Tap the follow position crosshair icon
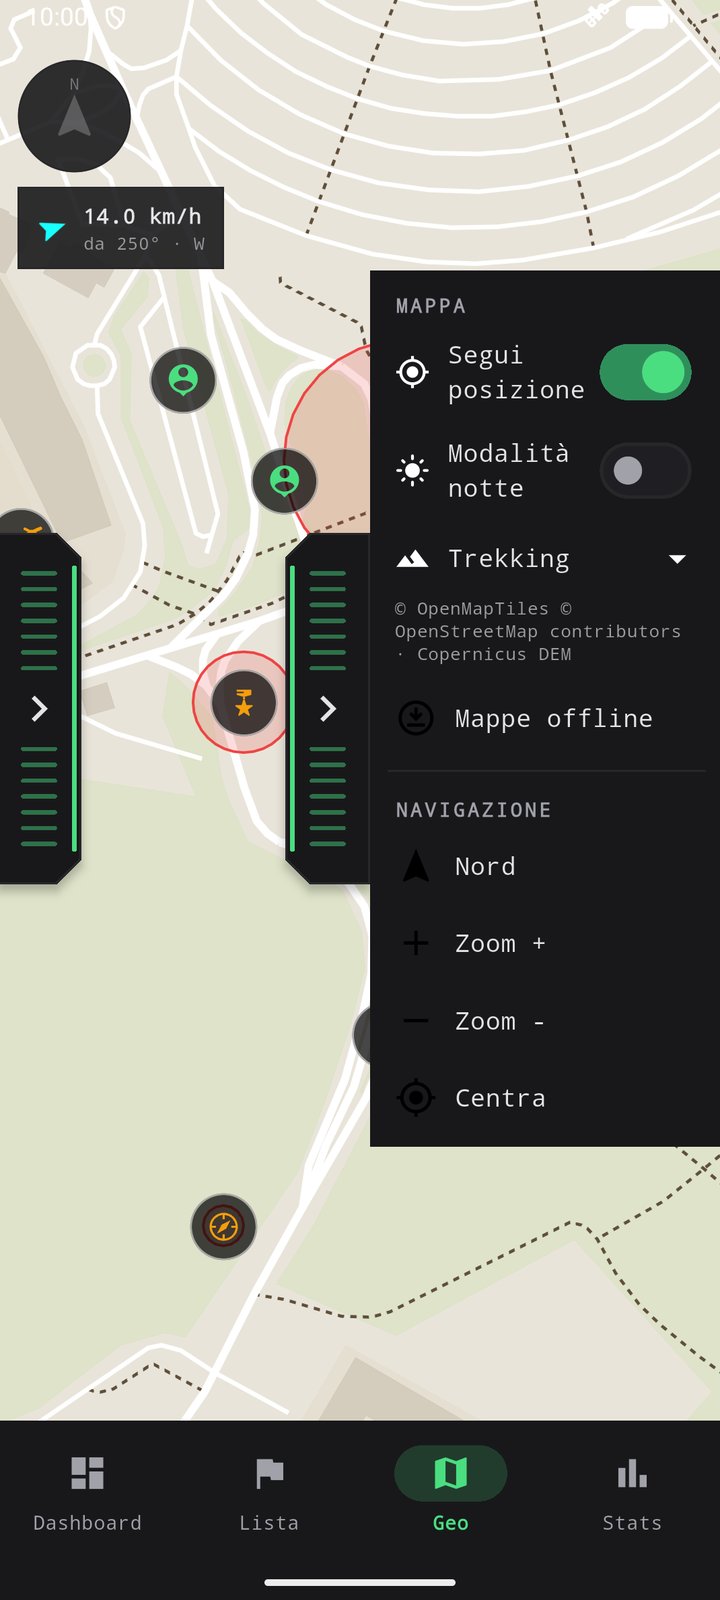Viewport: 720px width, 1600px height. coord(412,372)
